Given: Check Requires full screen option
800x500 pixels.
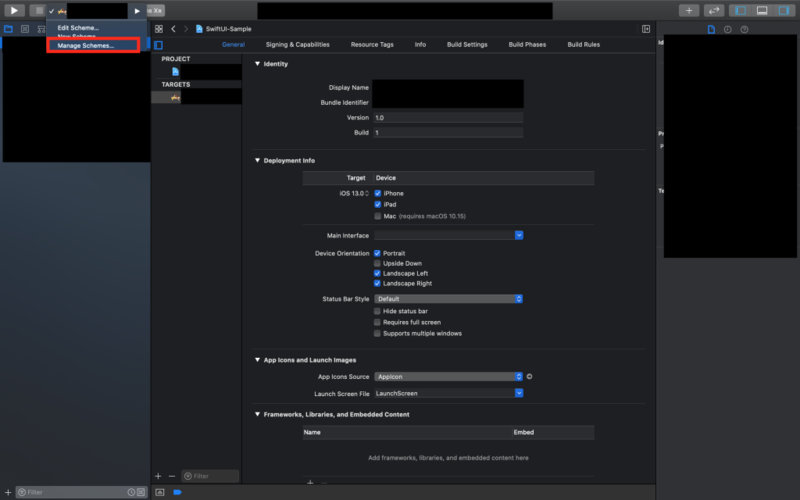Looking at the screenshot, I should pyautogui.click(x=377, y=322).
